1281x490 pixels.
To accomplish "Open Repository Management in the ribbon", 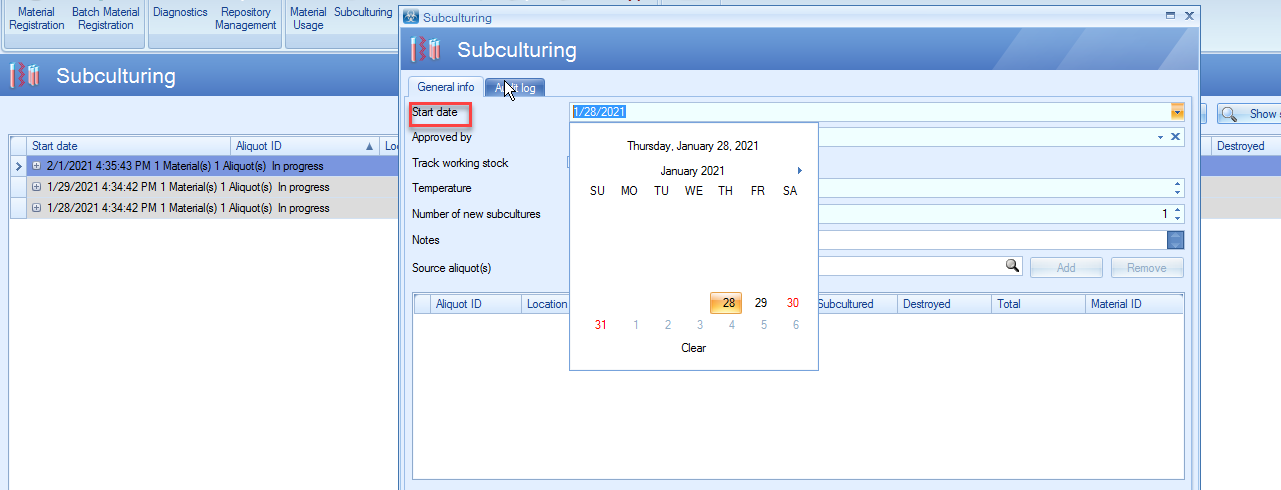I will click(x=245, y=19).
